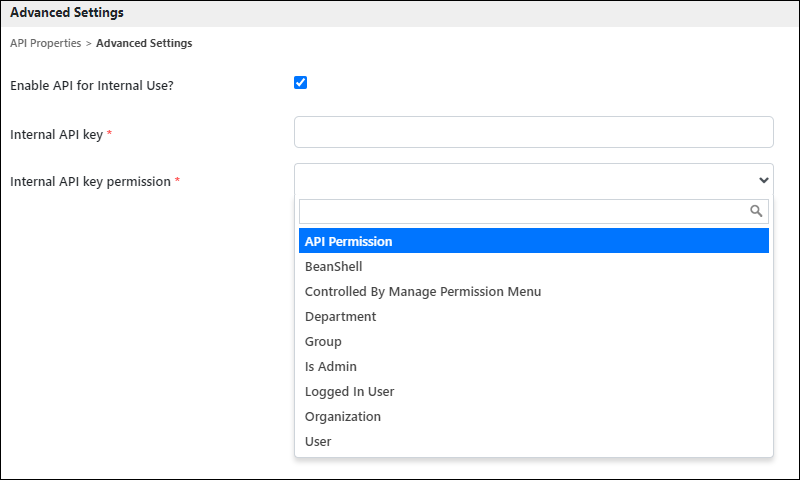Click the magnifier icon in dropdown search
800x480 pixels.
click(756, 211)
